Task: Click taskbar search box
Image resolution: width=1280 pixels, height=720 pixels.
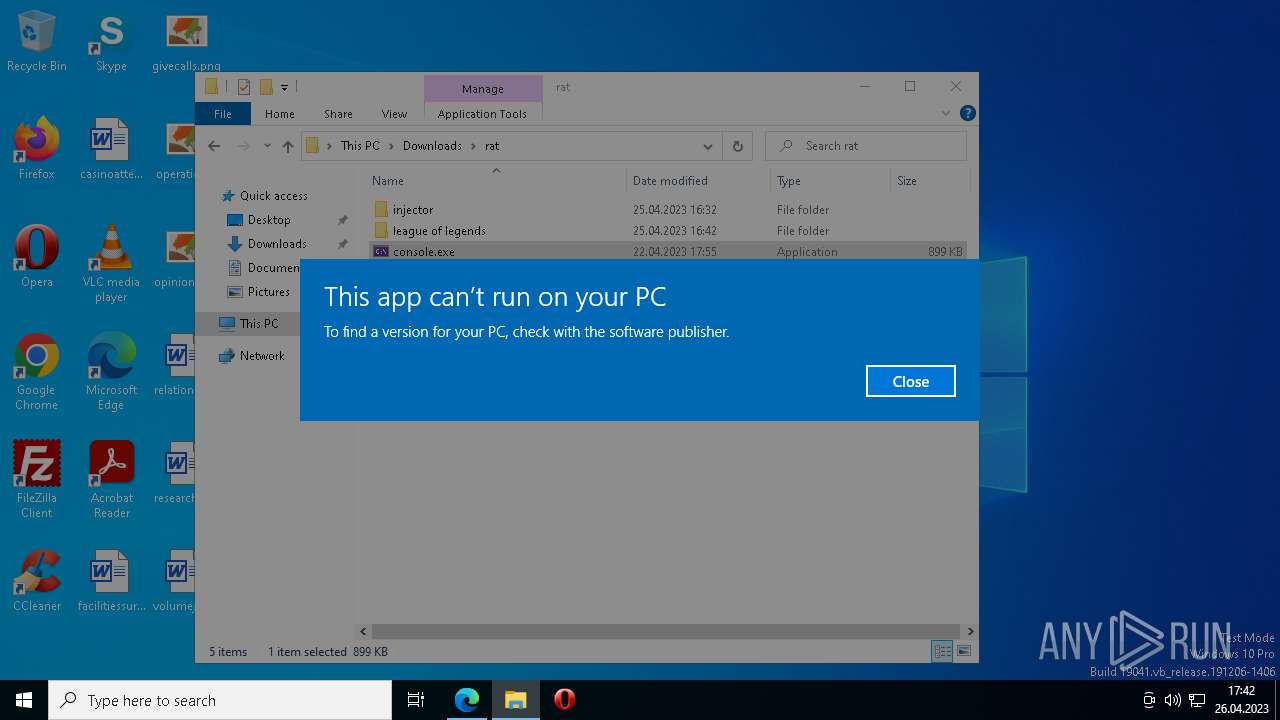Action: (x=220, y=700)
